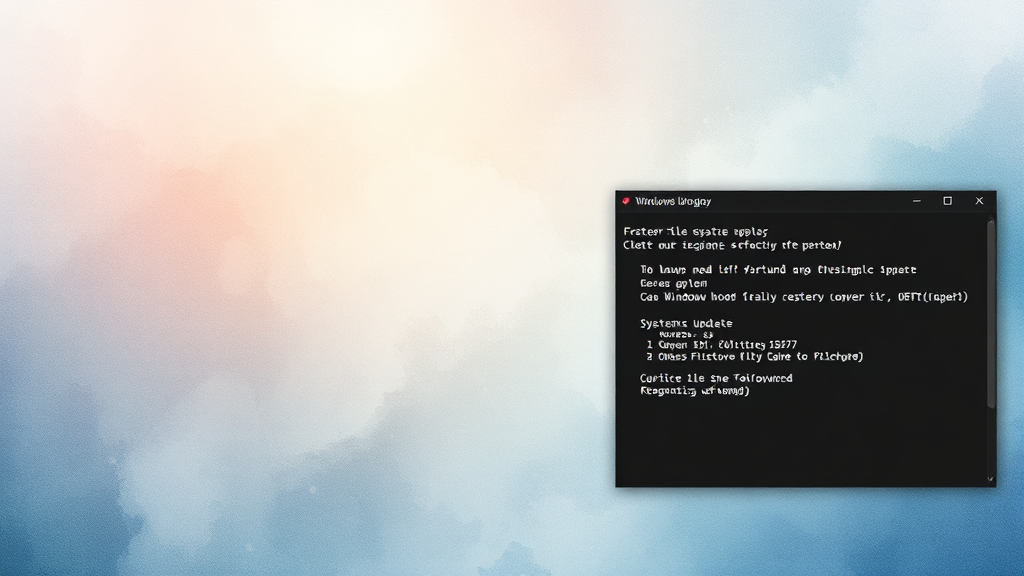Maximize the terminal window
Screen dimensions: 1024x576
[947, 201]
